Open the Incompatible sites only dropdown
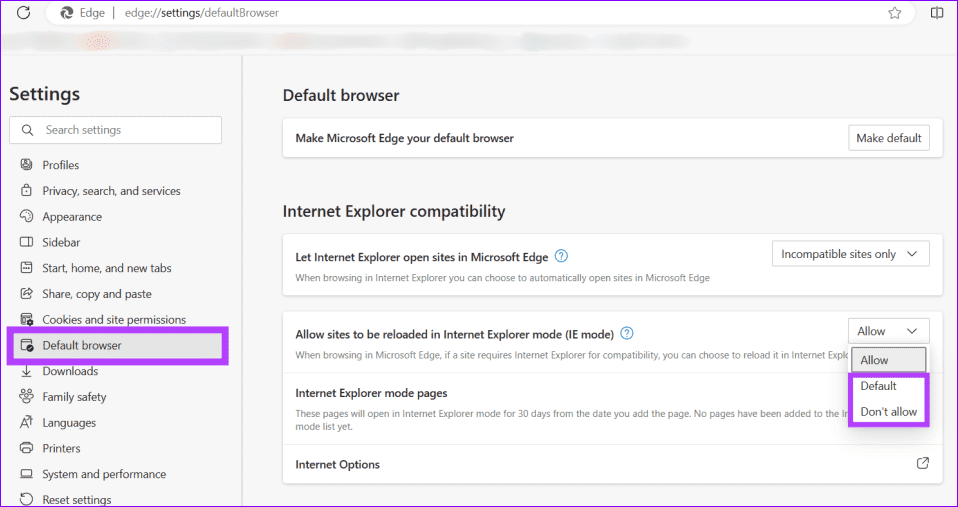958x507 pixels. click(x=850, y=254)
